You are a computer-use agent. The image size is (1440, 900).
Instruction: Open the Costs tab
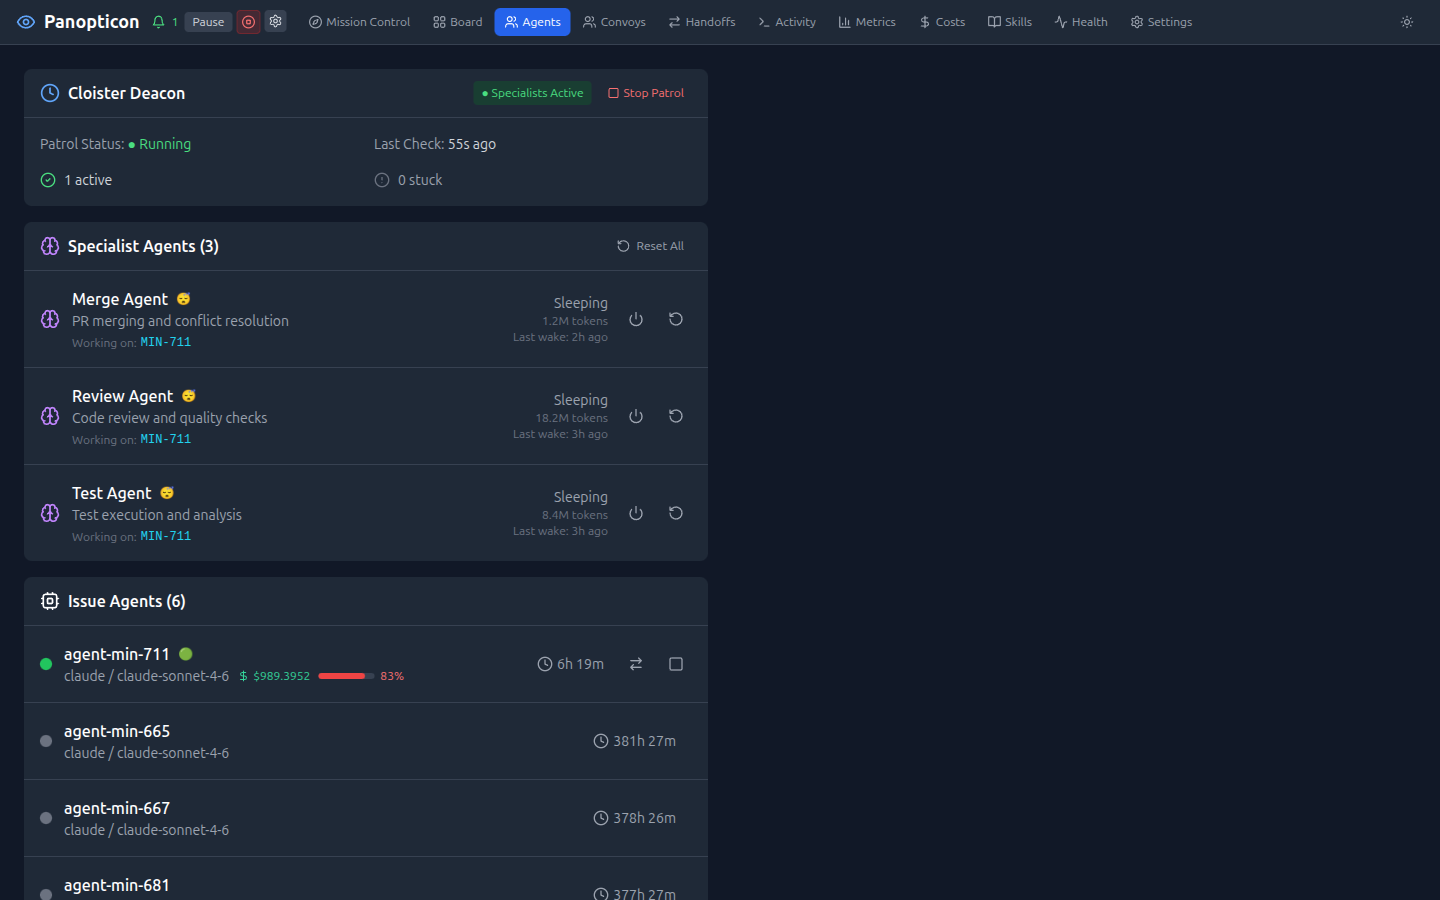[941, 22]
